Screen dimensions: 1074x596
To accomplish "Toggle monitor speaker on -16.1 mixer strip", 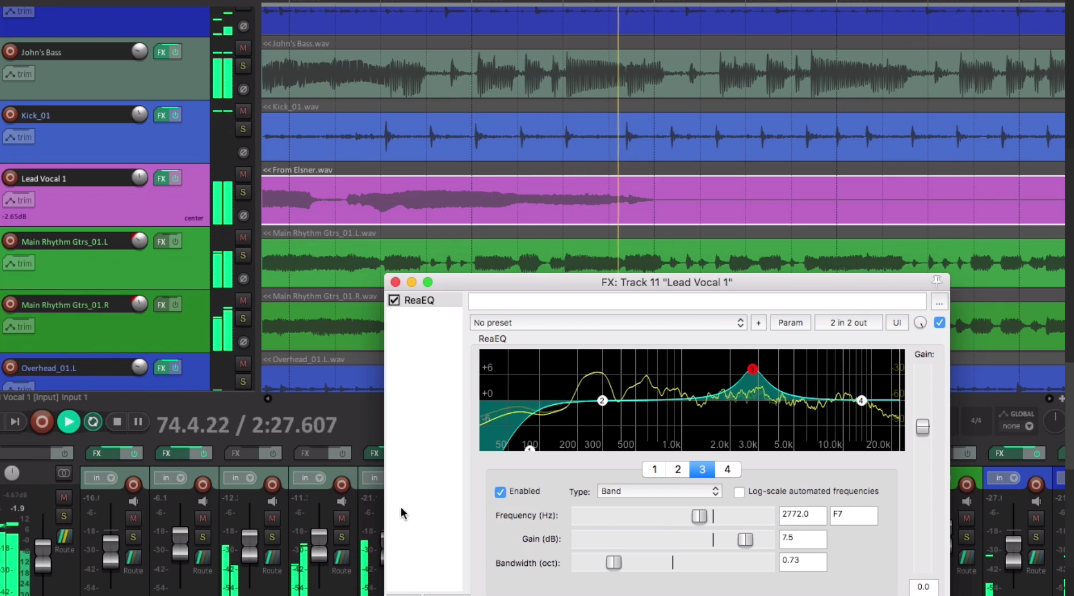I will pos(133,502).
